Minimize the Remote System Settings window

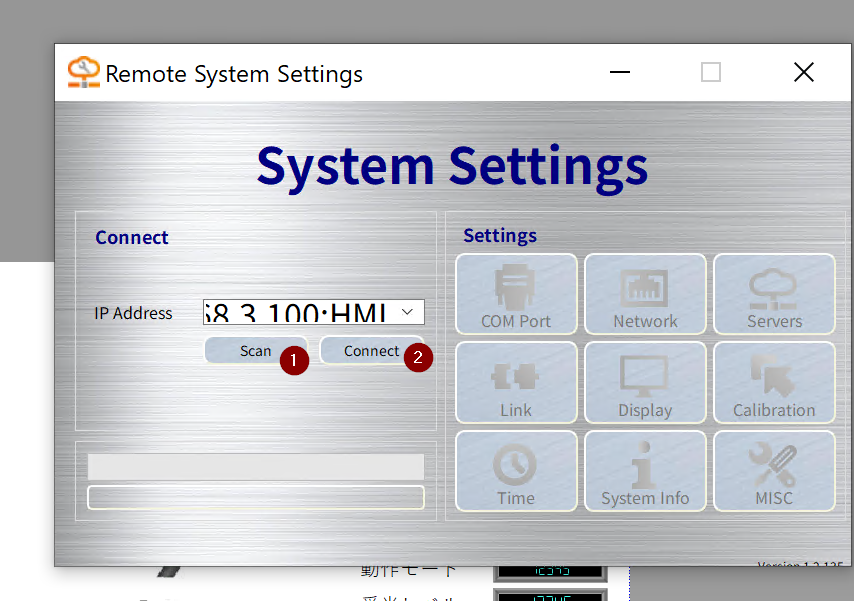coord(620,73)
